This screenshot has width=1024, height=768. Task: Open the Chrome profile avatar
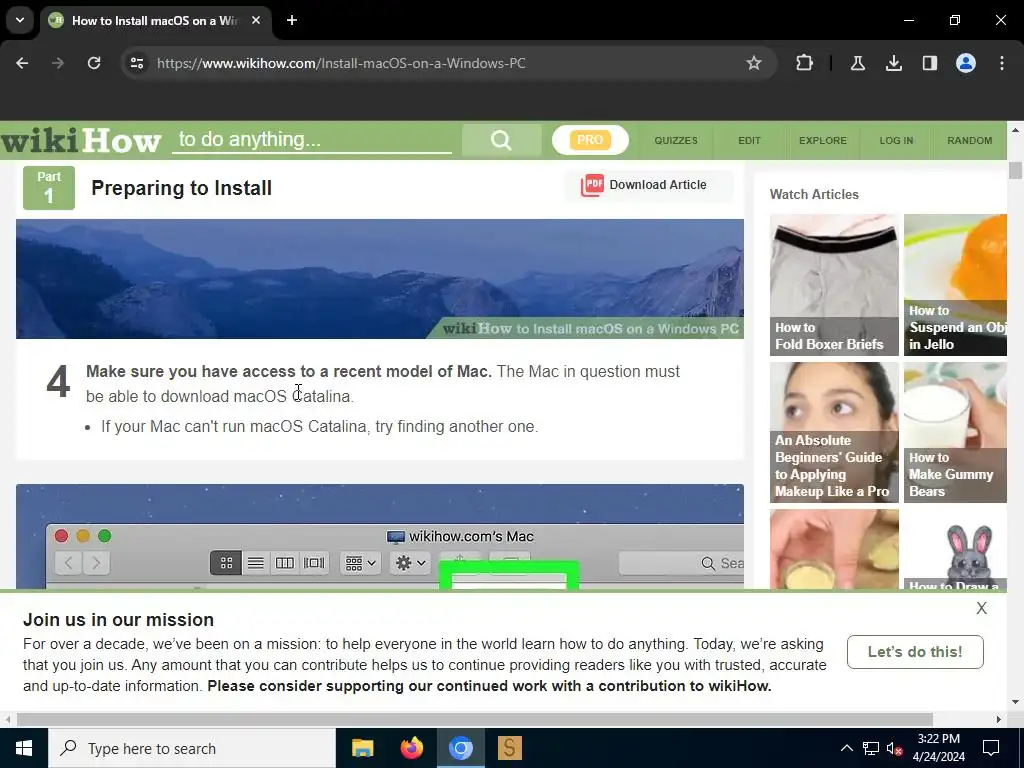click(965, 63)
